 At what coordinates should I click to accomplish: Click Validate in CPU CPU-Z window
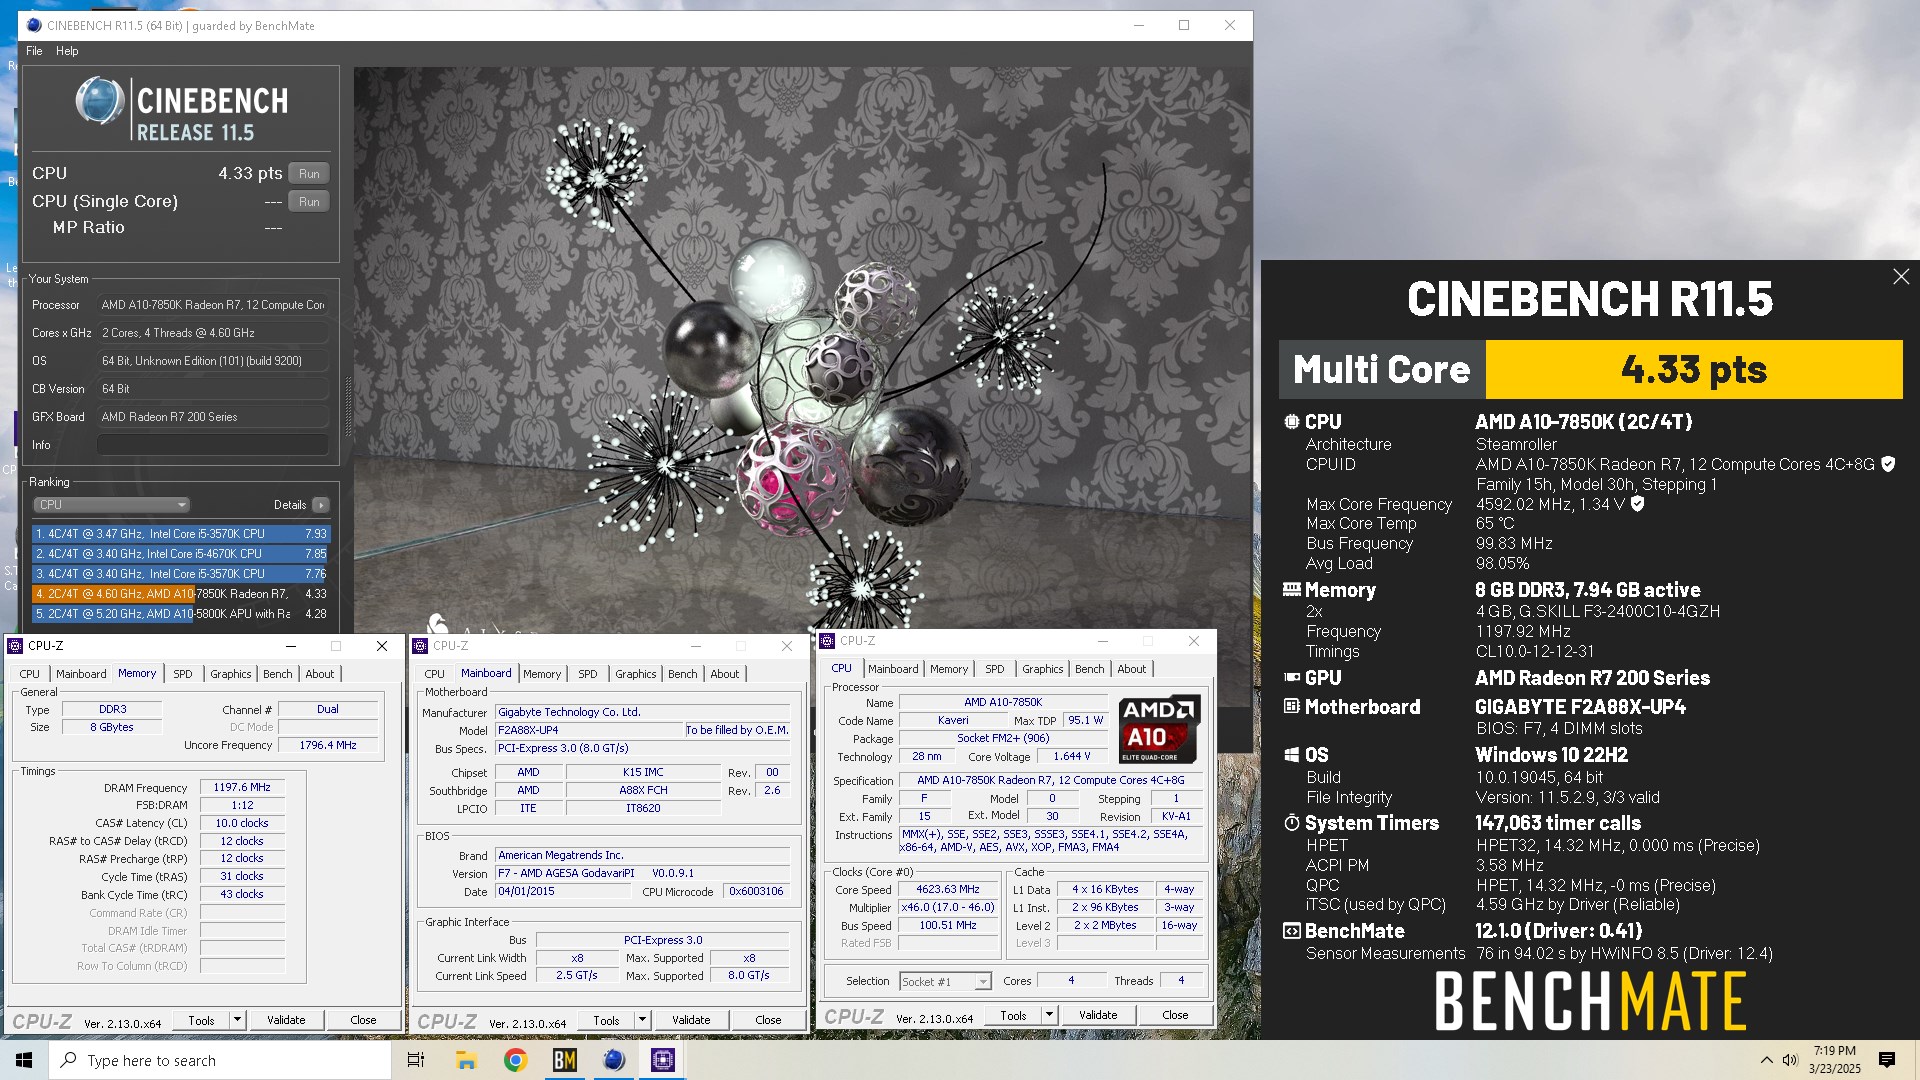[x=1098, y=1015]
